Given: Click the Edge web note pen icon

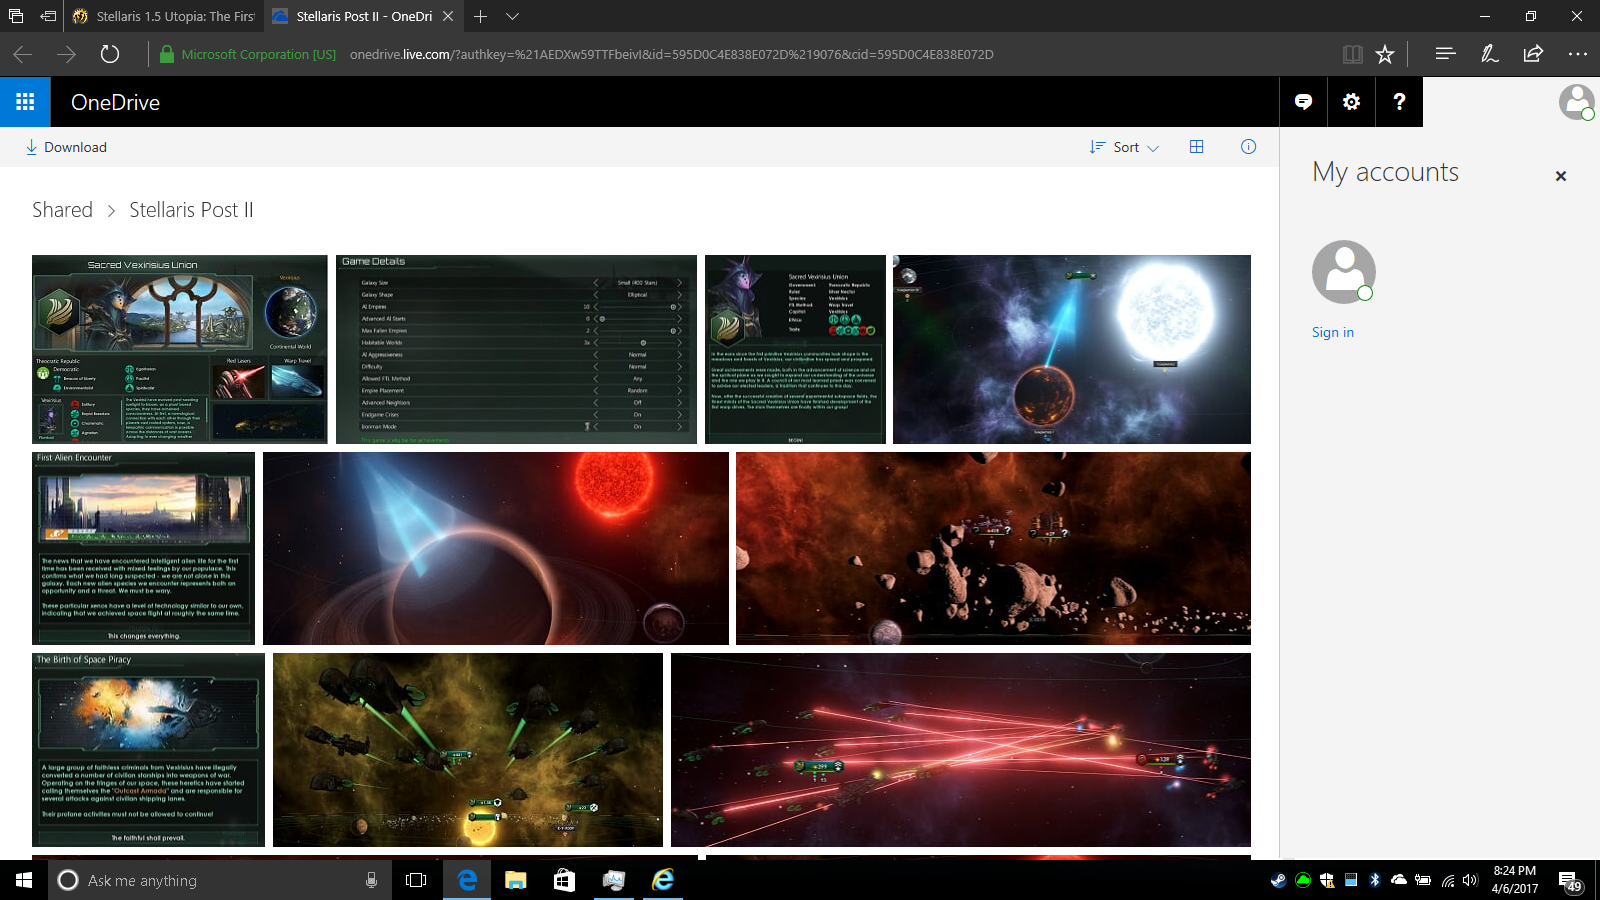Looking at the screenshot, I should coord(1489,54).
